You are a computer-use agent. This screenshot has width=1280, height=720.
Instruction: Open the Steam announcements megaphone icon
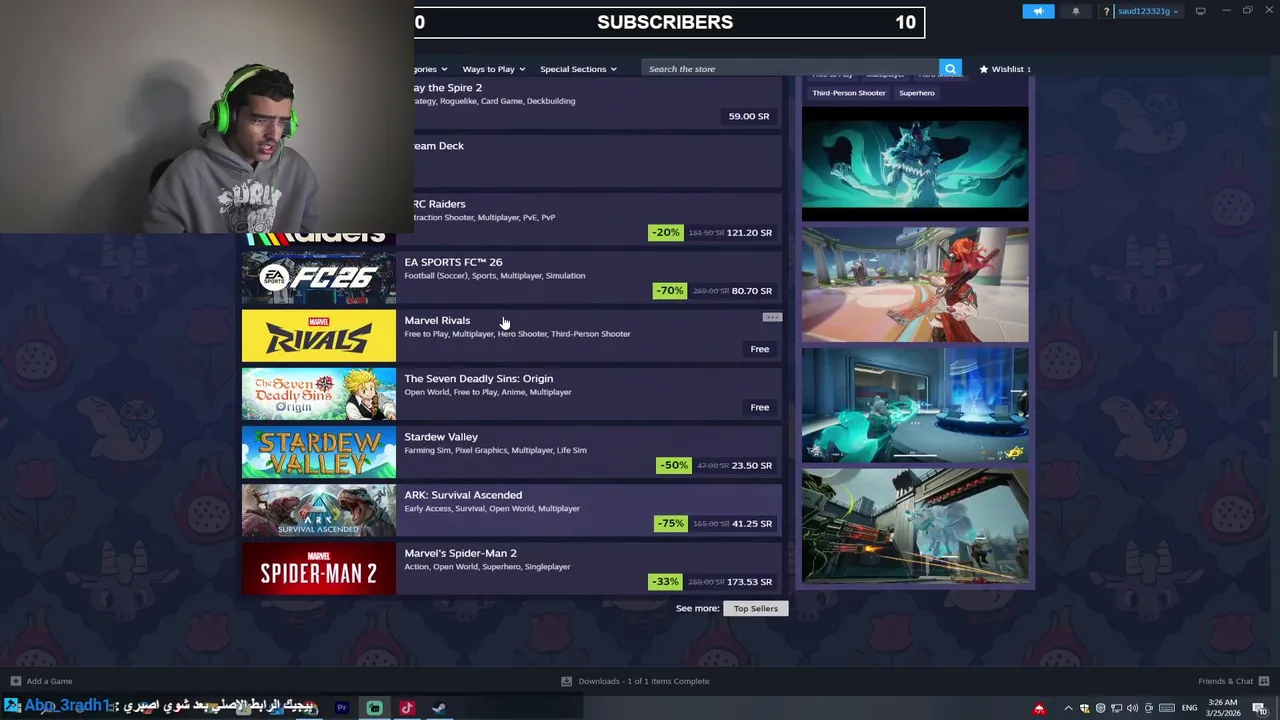1038,11
